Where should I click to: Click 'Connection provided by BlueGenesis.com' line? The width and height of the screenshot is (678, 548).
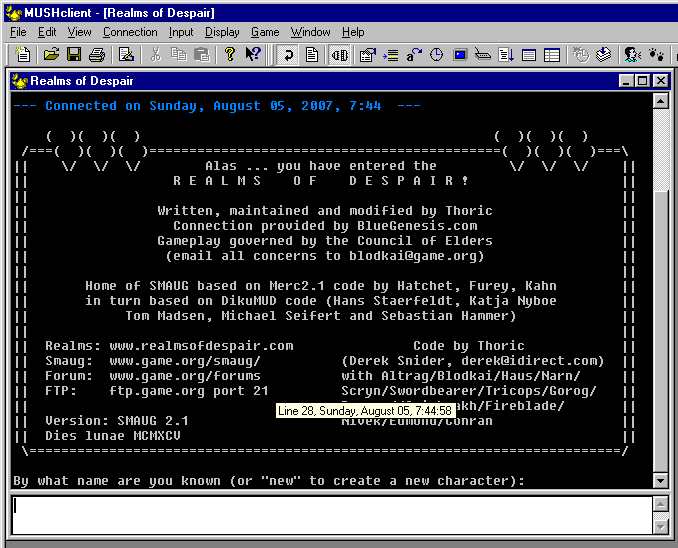tap(325, 226)
